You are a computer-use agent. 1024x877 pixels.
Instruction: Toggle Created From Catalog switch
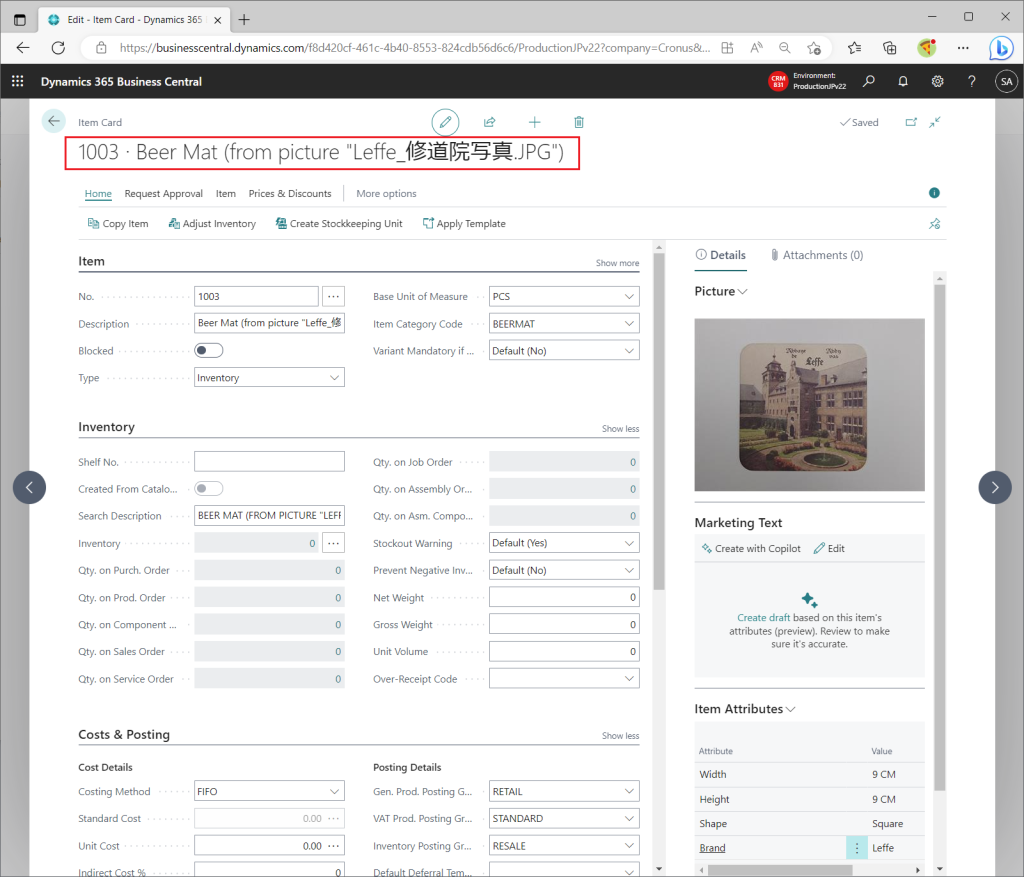209,488
